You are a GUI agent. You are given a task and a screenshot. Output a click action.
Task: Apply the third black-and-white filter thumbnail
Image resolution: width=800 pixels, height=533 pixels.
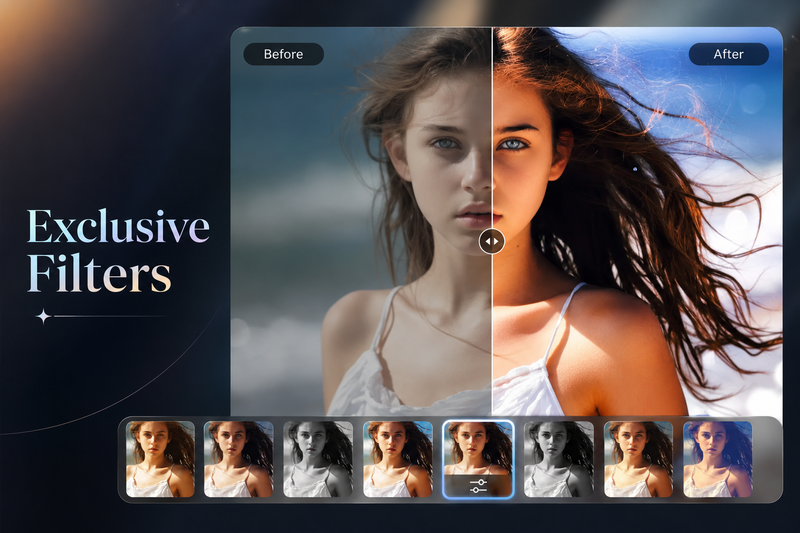point(318,459)
